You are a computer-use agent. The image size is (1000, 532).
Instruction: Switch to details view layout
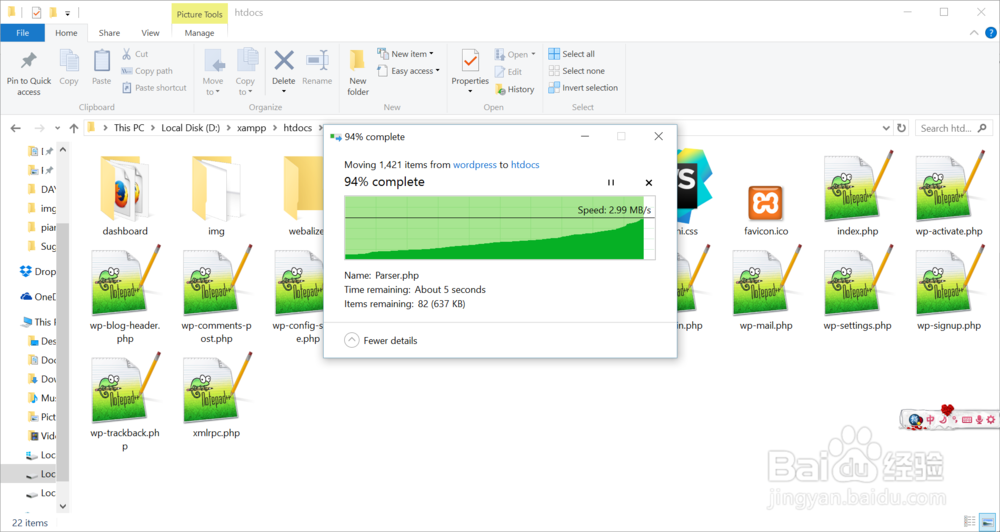pos(970,522)
